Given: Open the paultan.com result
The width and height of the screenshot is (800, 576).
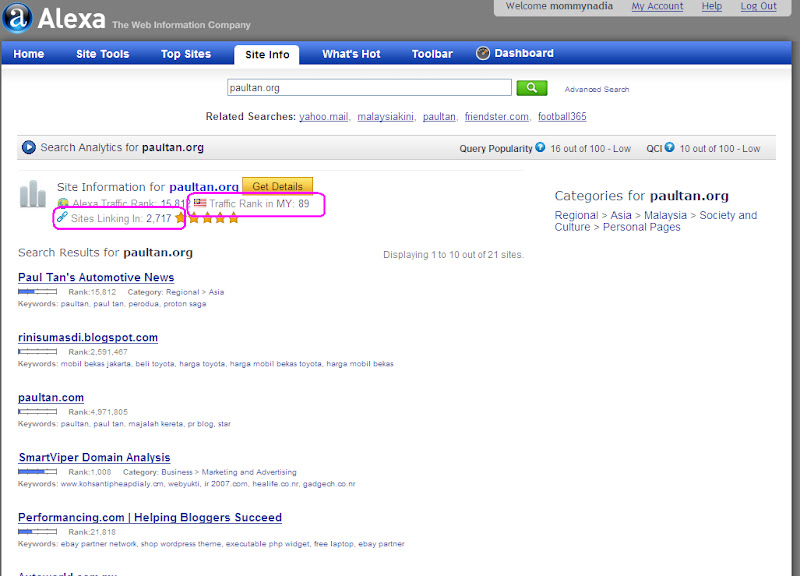Looking at the screenshot, I should [51, 397].
